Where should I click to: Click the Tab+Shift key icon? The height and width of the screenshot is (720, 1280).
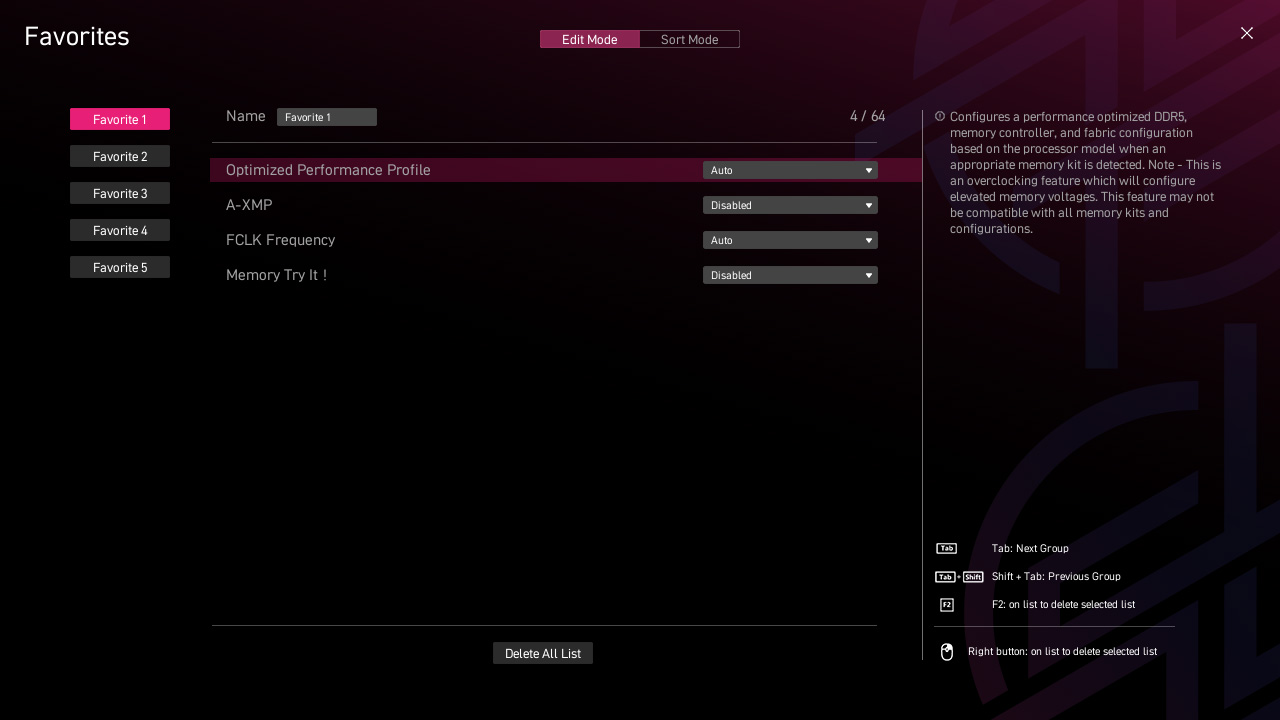959,577
